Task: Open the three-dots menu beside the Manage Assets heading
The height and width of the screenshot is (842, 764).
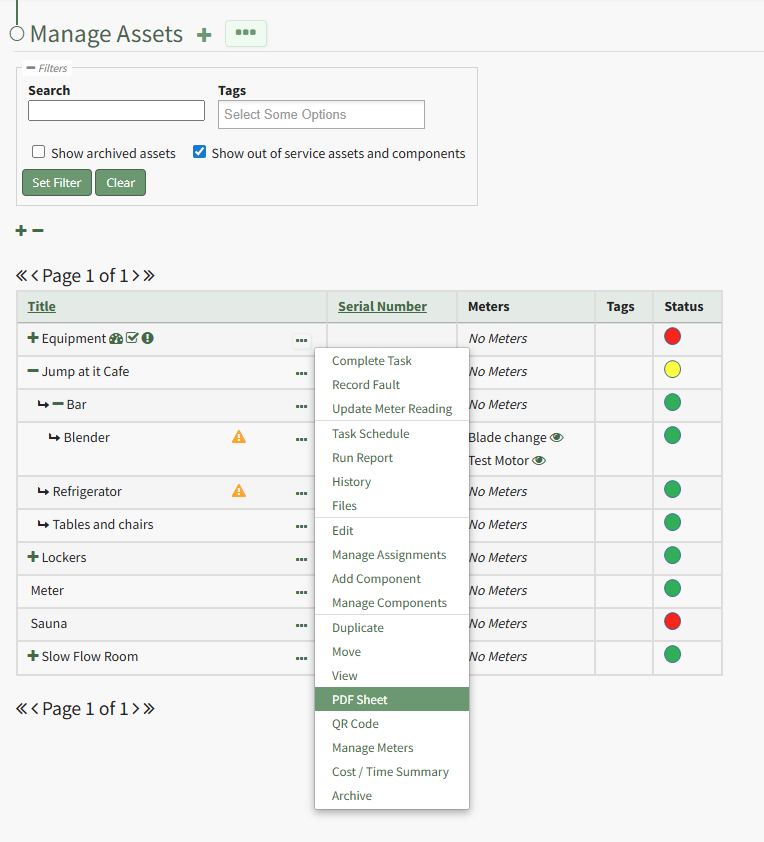Action: (x=245, y=34)
